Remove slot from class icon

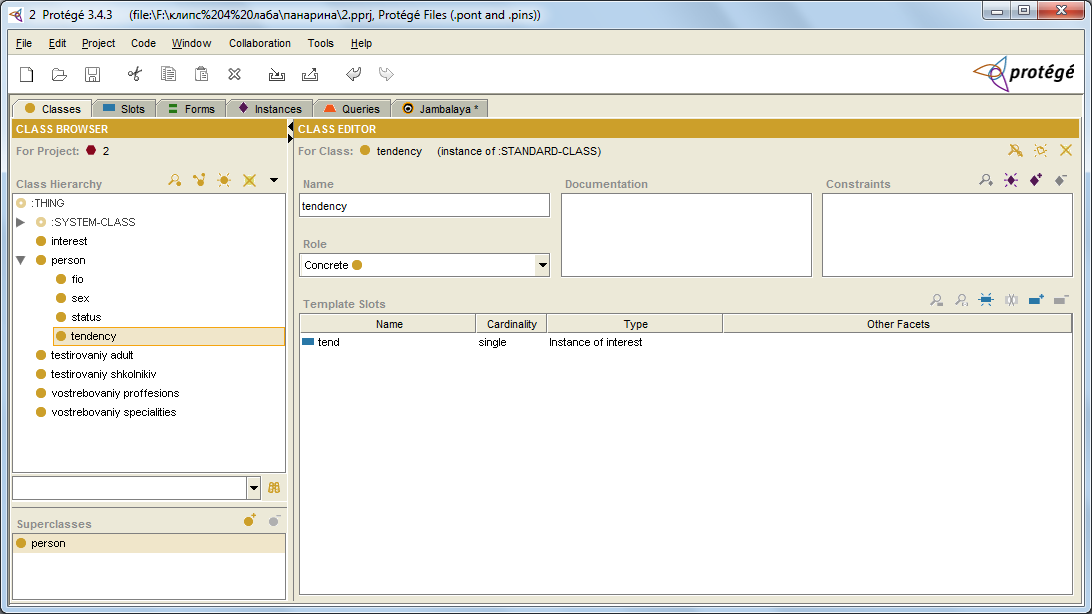tap(1061, 300)
